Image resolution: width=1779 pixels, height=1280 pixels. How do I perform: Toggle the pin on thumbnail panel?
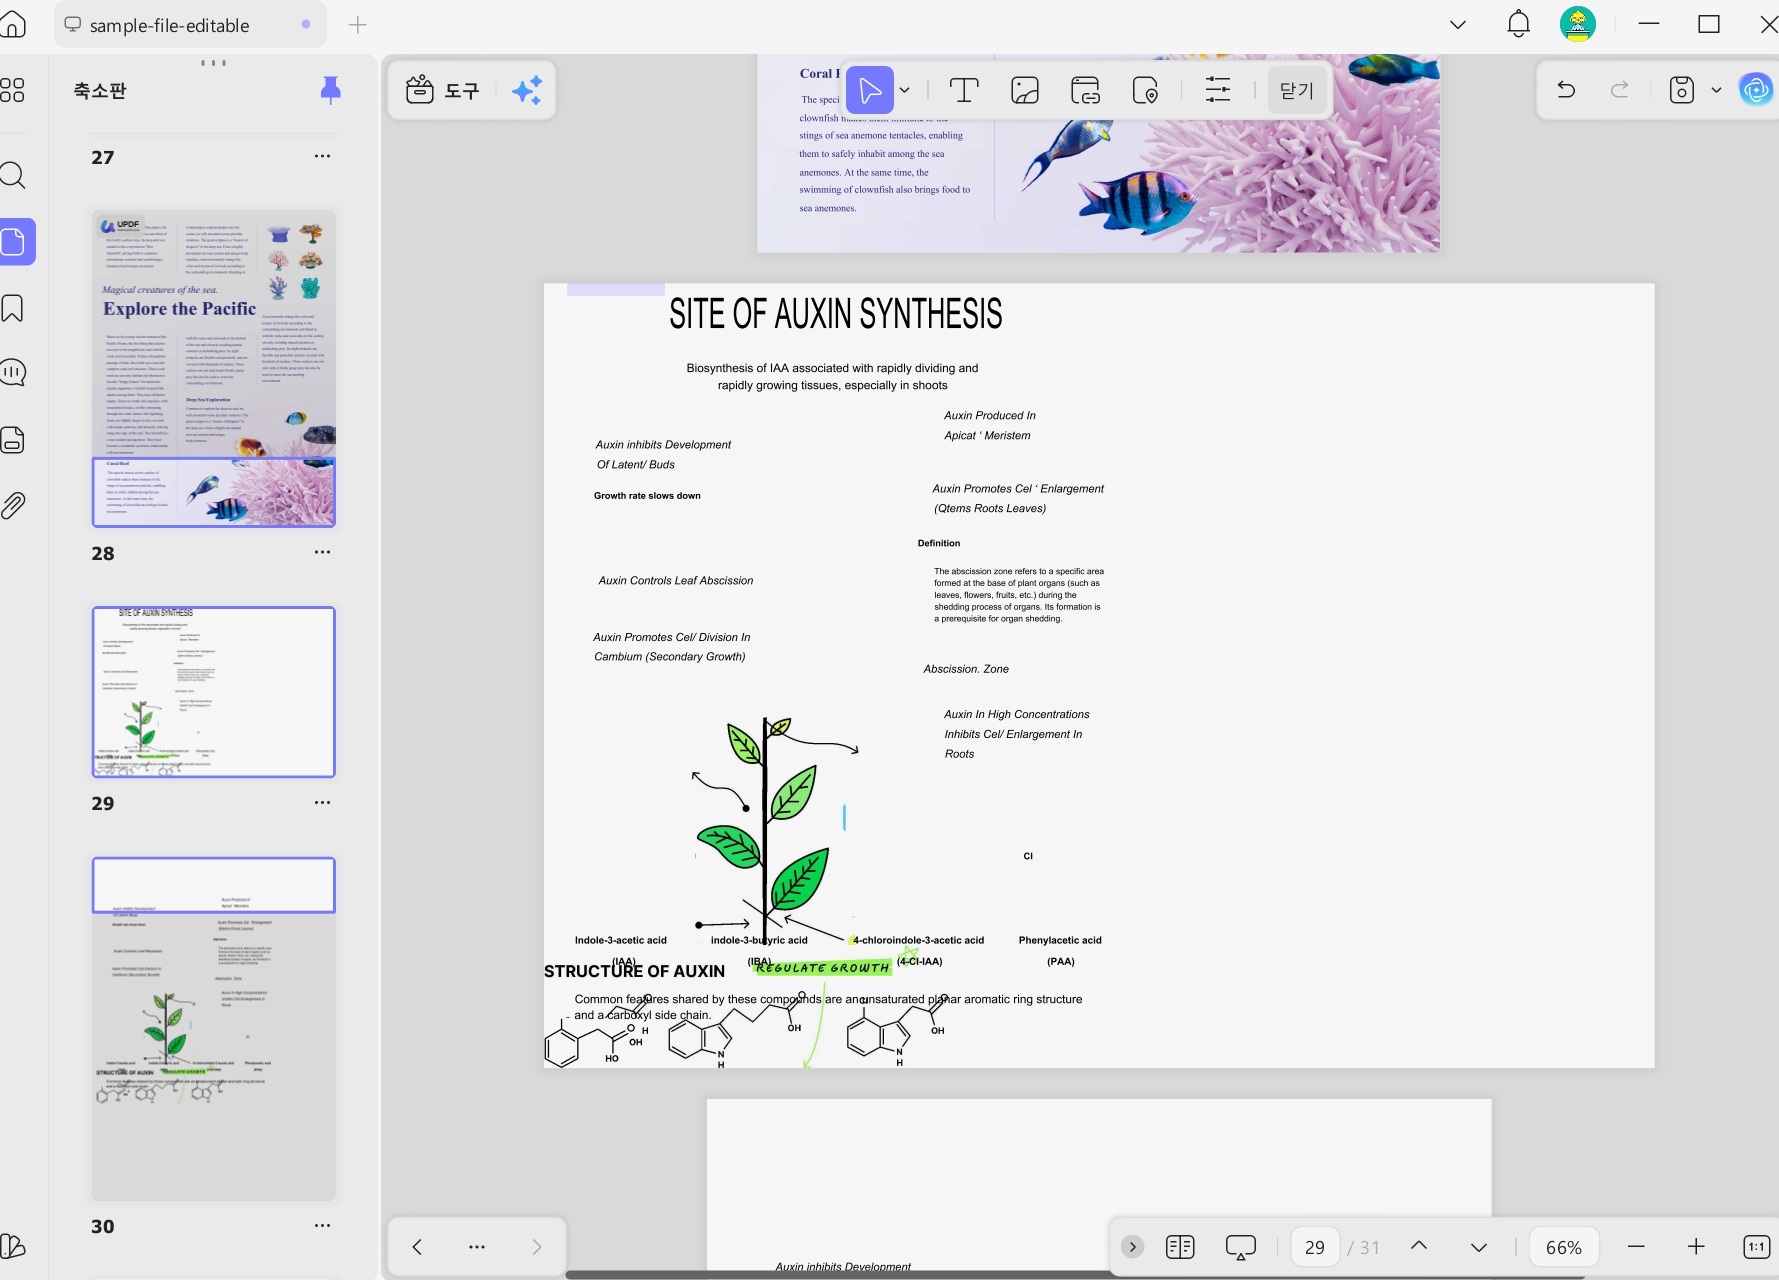click(x=330, y=90)
